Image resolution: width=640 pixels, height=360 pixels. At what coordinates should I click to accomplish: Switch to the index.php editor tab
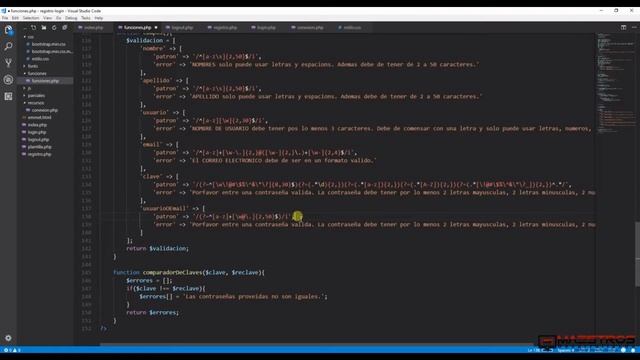coord(93,28)
